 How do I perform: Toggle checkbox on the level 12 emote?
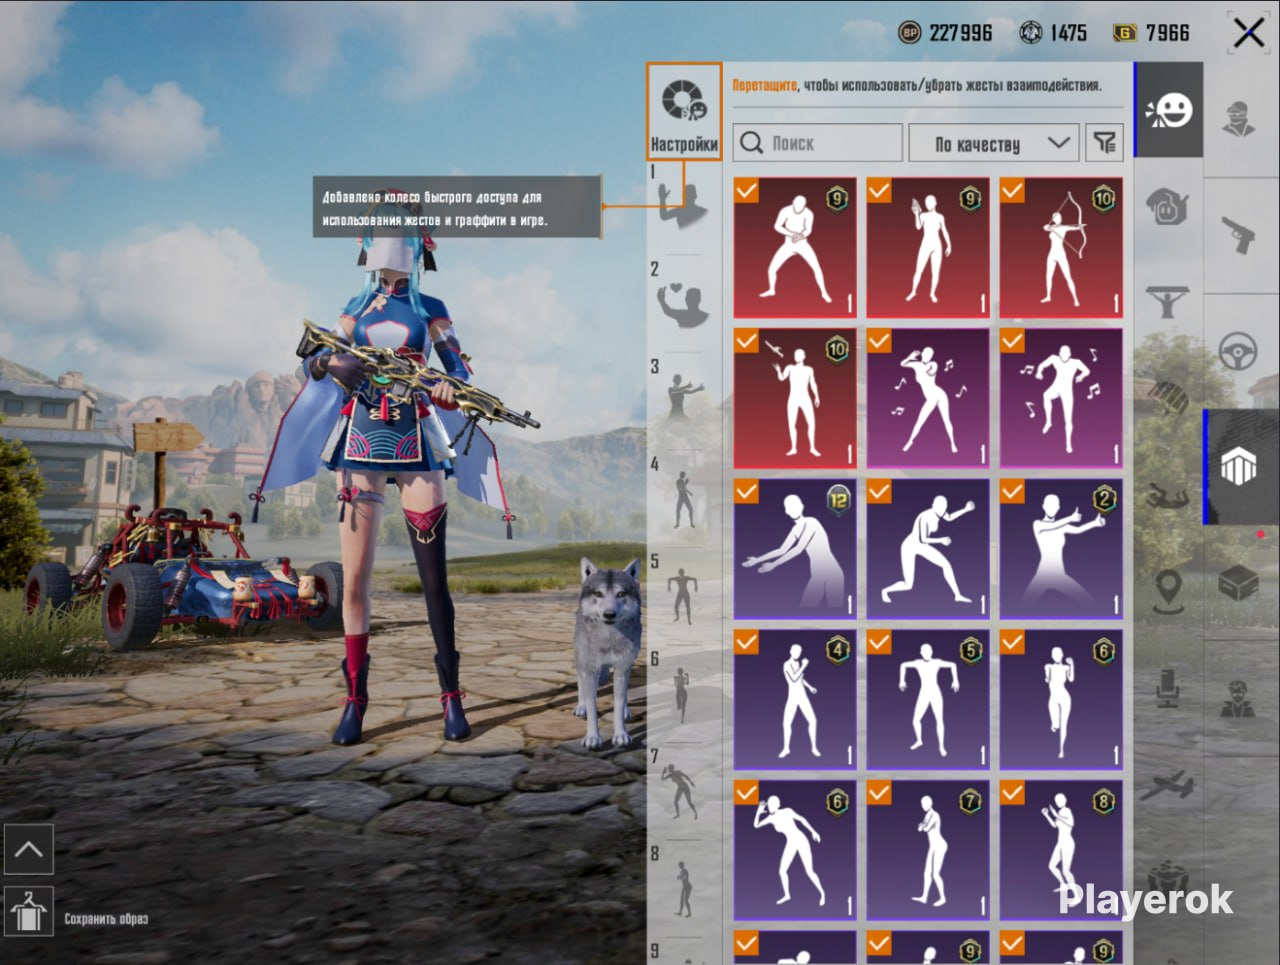(x=747, y=491)
